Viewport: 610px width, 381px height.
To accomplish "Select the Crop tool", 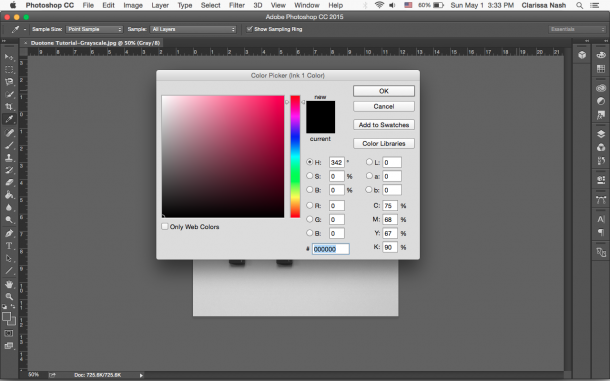I will pos(9,107).
